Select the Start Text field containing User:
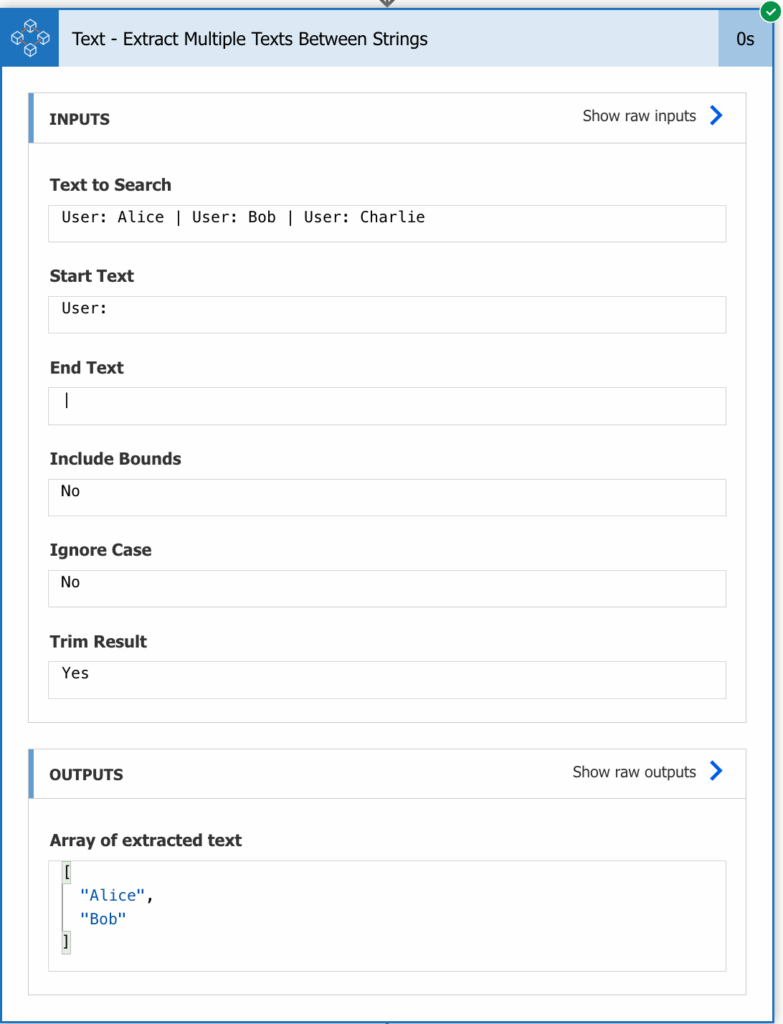This screenshot has width=783, height=1024. pos(387,315)
